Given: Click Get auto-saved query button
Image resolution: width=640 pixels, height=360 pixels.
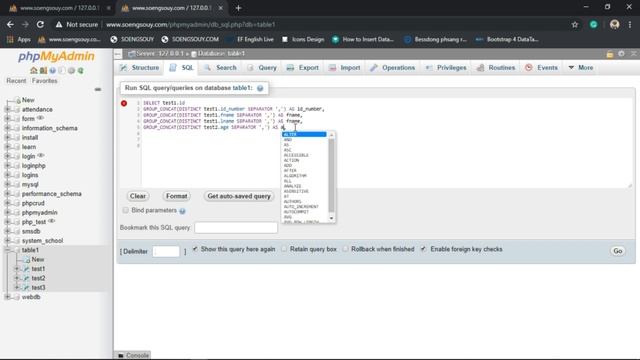Looking at the screenshot, I should tap(239, 196).
